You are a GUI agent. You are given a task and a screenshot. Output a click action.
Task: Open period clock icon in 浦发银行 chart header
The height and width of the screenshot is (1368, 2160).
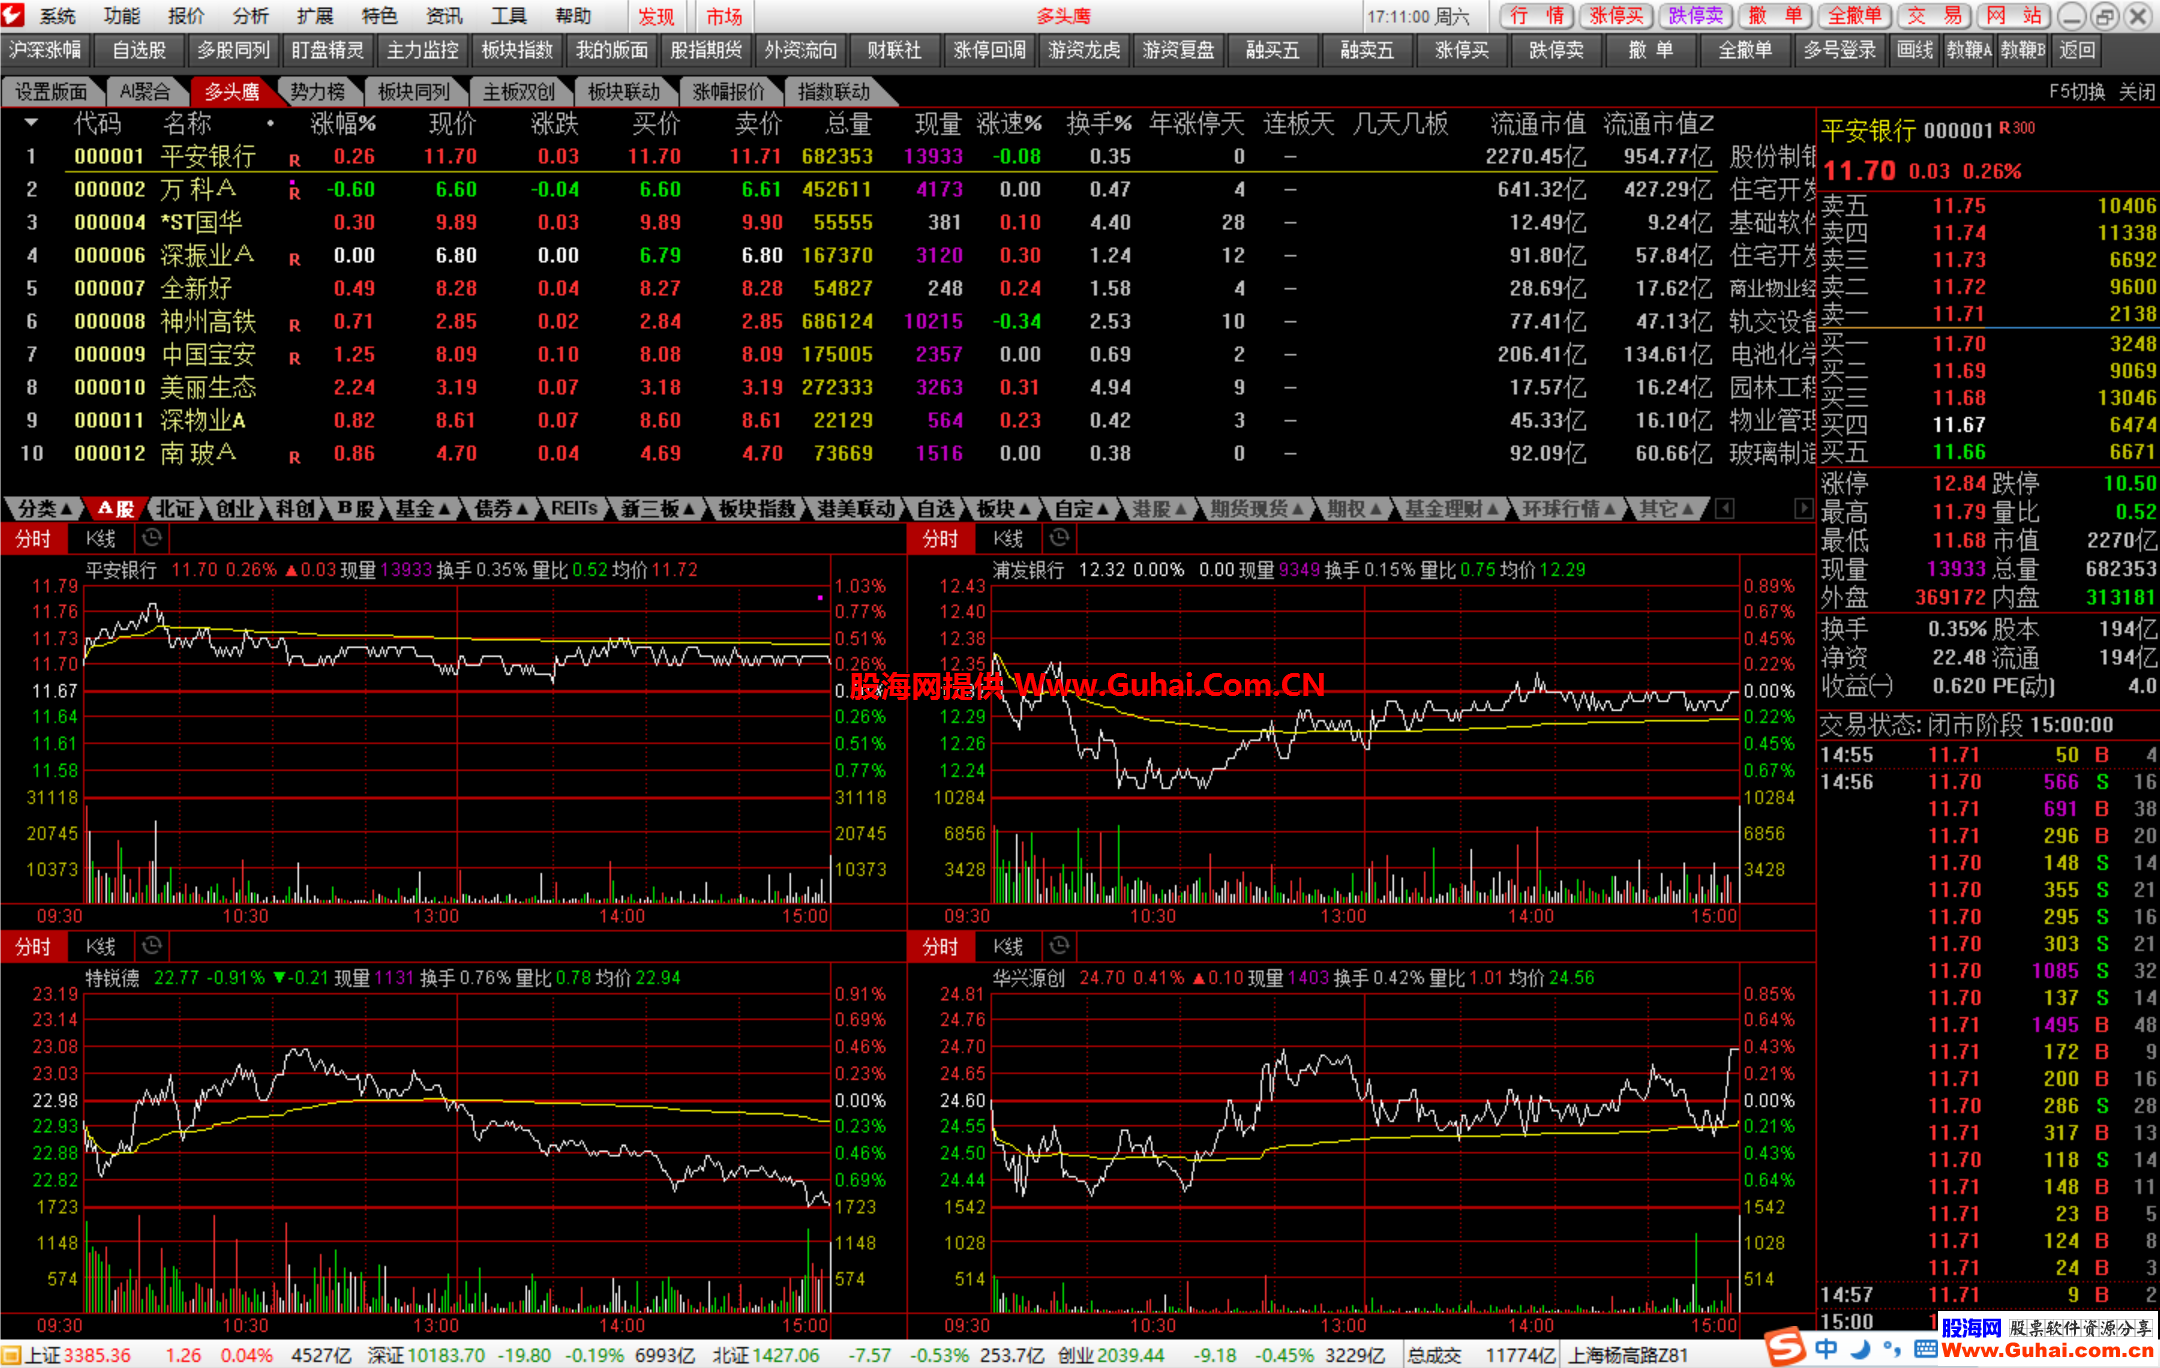point(1059,538)
